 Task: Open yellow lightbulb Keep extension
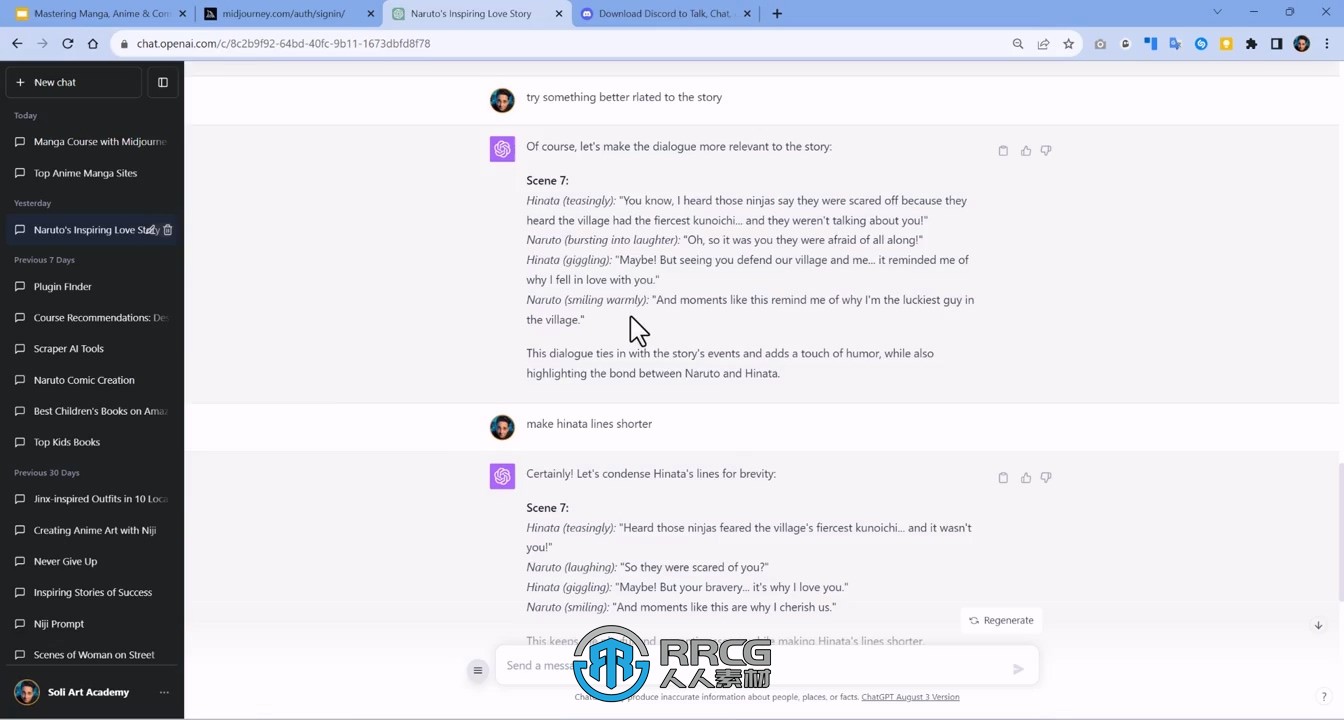(1226, 44)
